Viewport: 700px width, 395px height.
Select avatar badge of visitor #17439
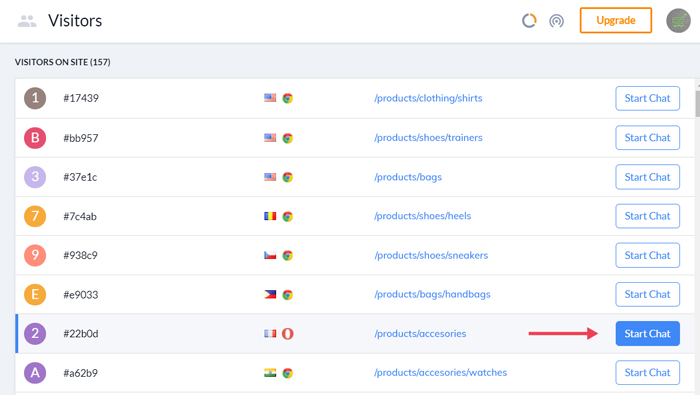coord(35,98)
